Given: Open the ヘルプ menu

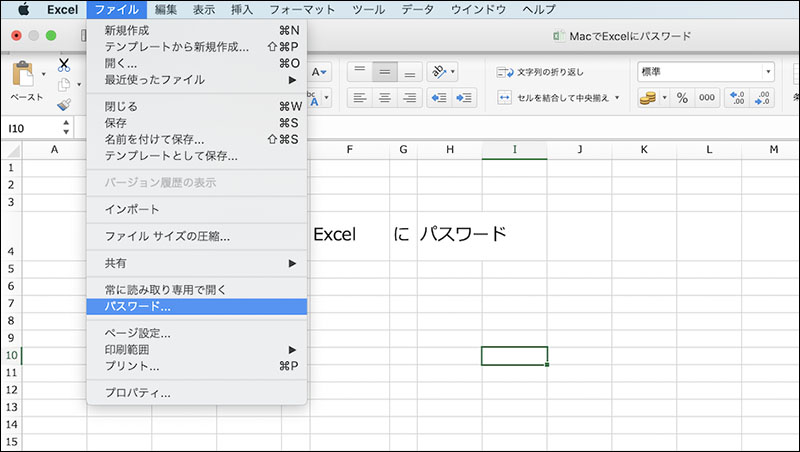Looking at the screenshot, I should pyautogui.click(x=539, y=9).
